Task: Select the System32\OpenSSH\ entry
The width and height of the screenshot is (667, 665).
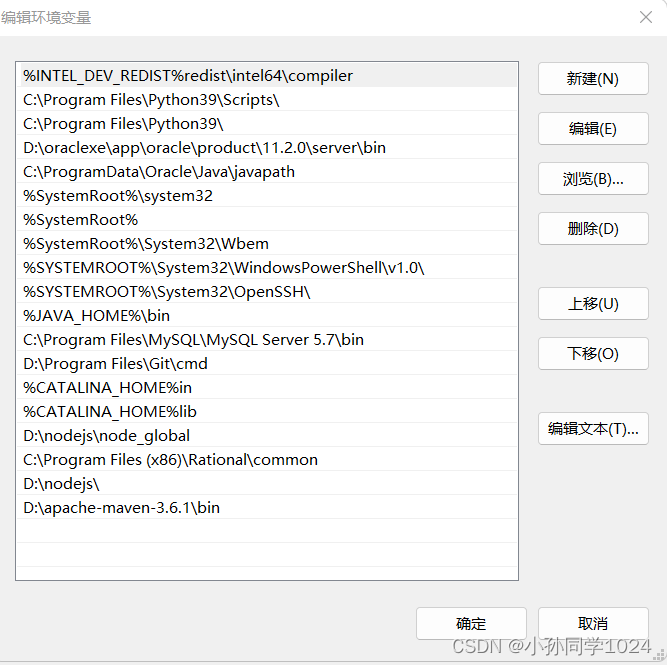Action: pyautogui.click(x=267, y=291)
